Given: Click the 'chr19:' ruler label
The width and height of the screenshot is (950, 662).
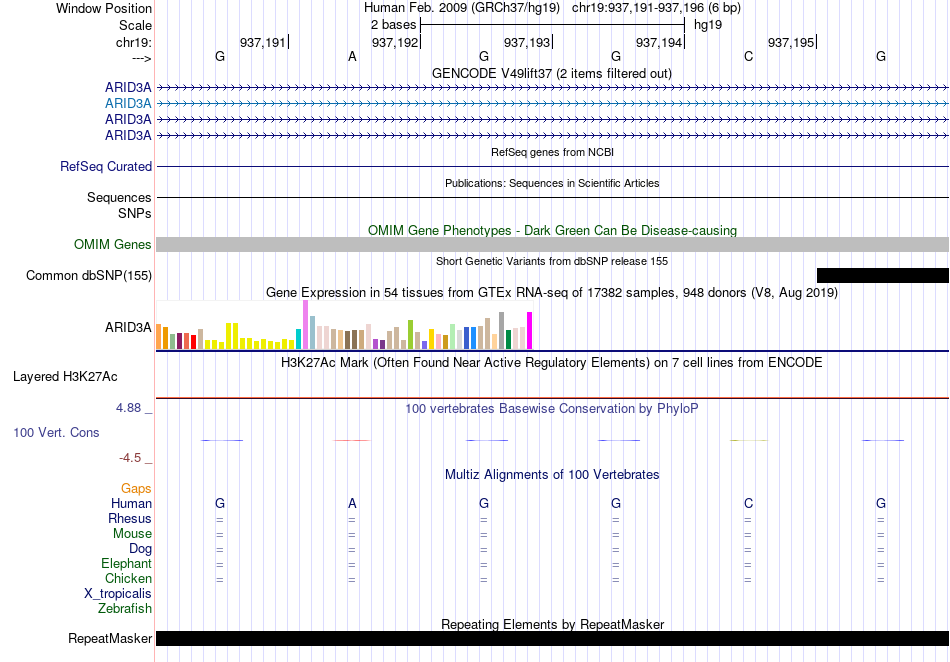Looking at the screenshot, I should click(x=134, y=42).
